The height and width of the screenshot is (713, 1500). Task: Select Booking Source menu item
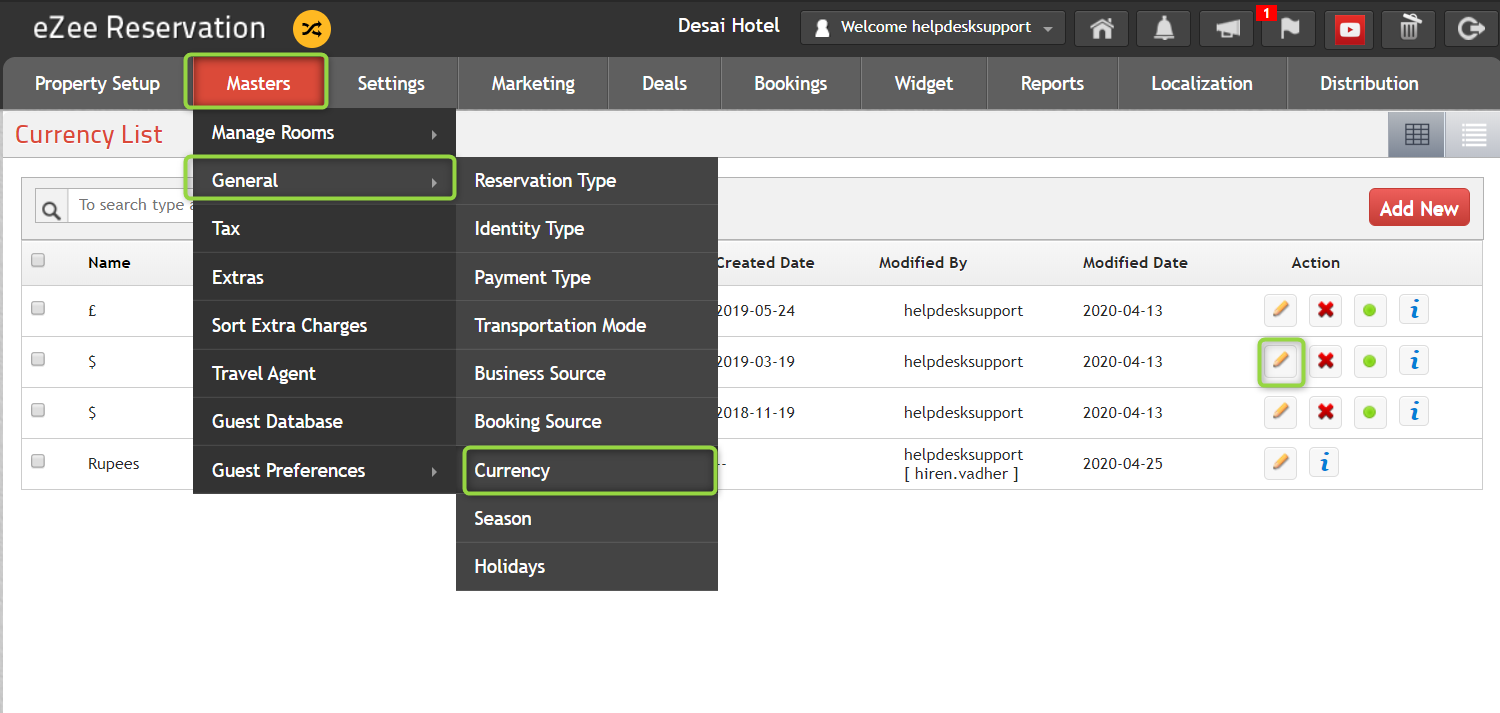click(587, 421)
